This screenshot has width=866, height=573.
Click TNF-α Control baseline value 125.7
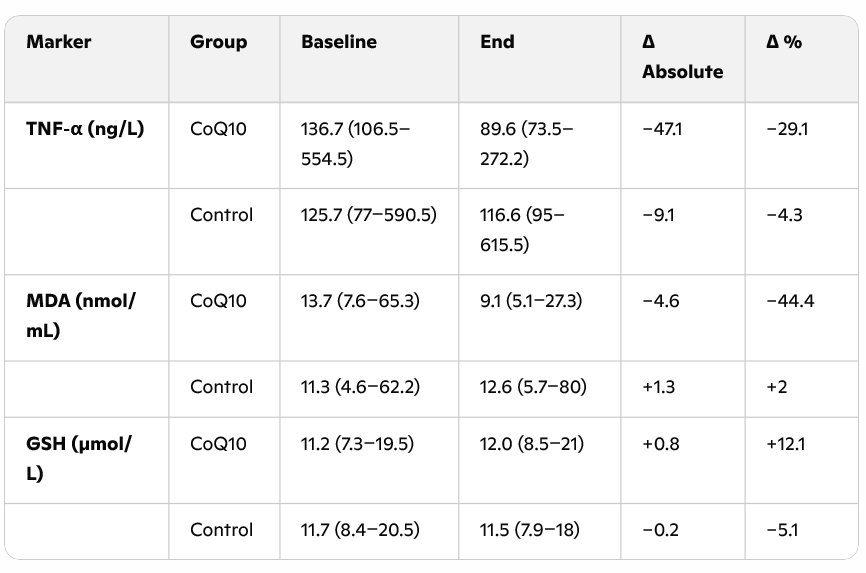(368, 215)
